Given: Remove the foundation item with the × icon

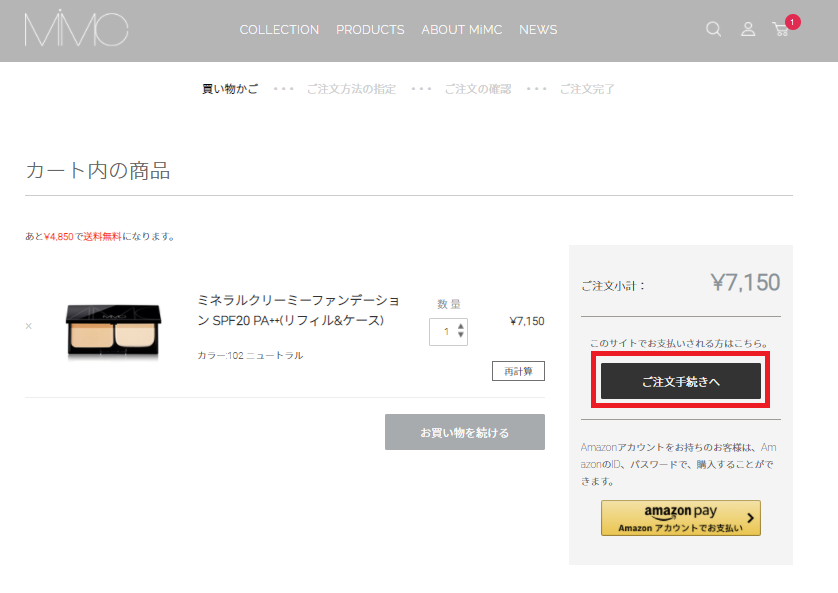Looking at the screenshot, I should click(28, 326).
